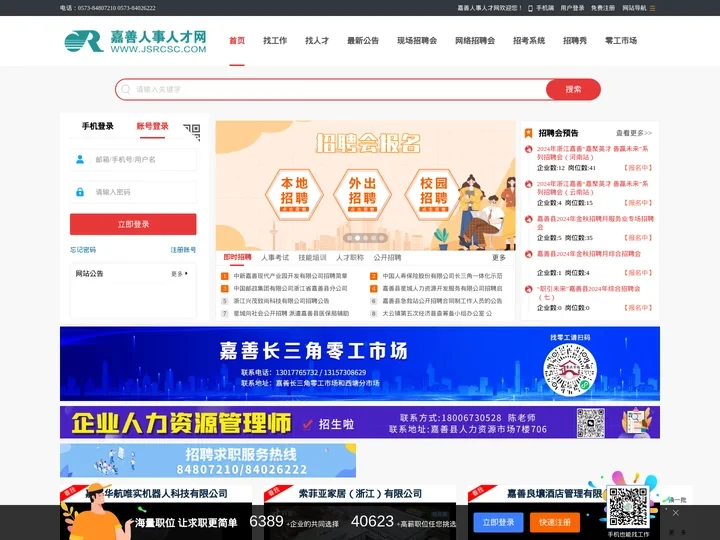The width and height of the screenshot is (720, 540).
Task: Select the 人才职称 news tab
Action: point(350,257)
